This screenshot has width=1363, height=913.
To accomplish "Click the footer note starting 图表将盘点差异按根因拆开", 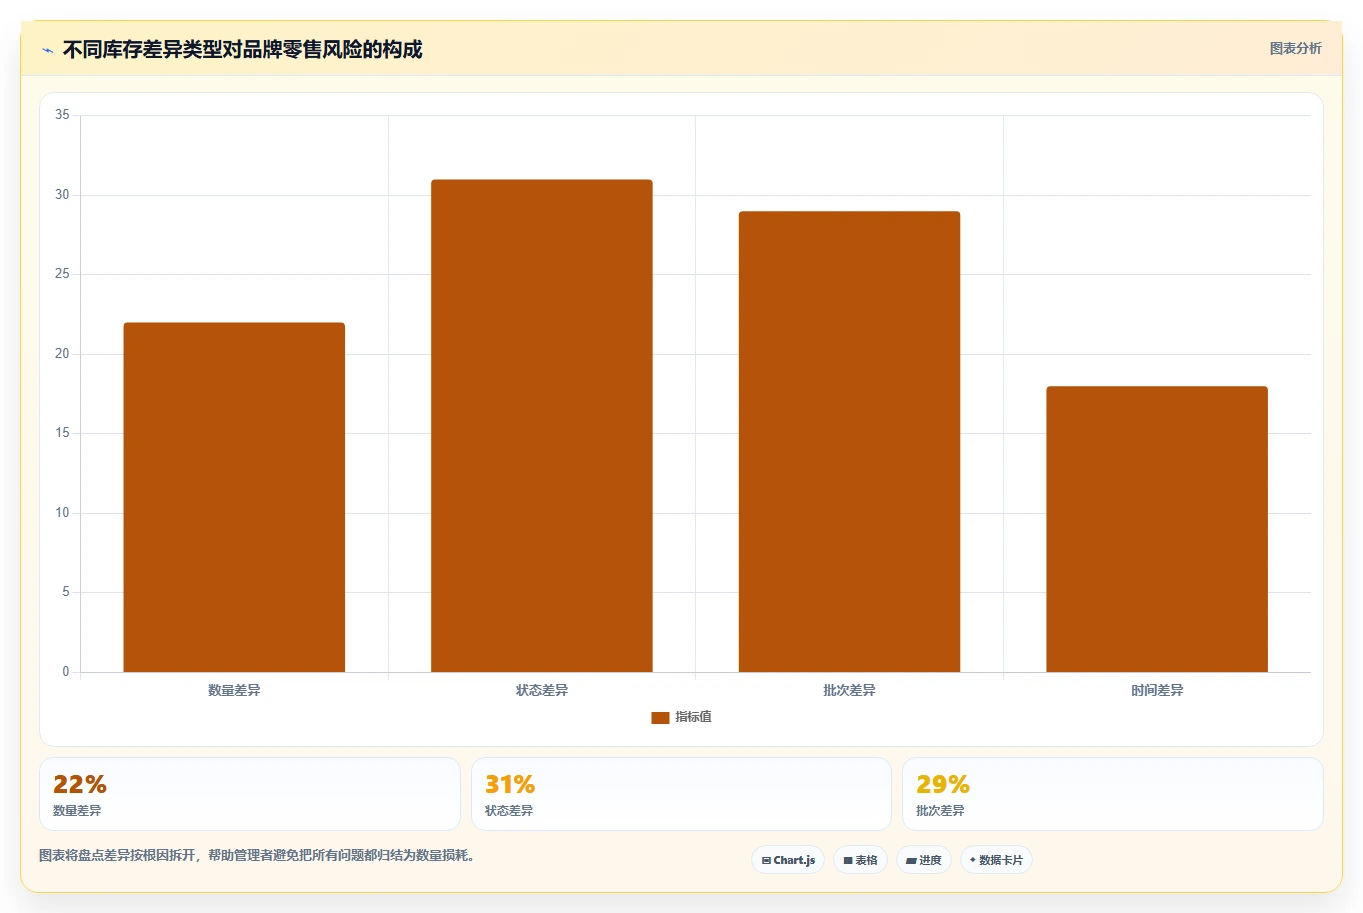I will pyautogui.click(x=257, y=855).
